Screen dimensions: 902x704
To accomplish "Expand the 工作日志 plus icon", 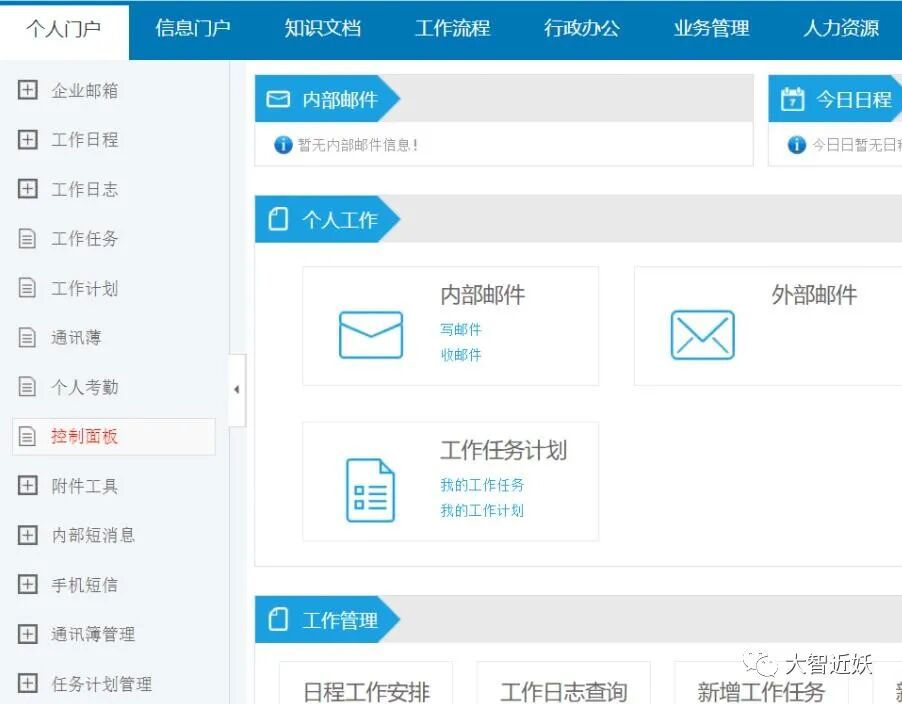I will coord(28,189).
